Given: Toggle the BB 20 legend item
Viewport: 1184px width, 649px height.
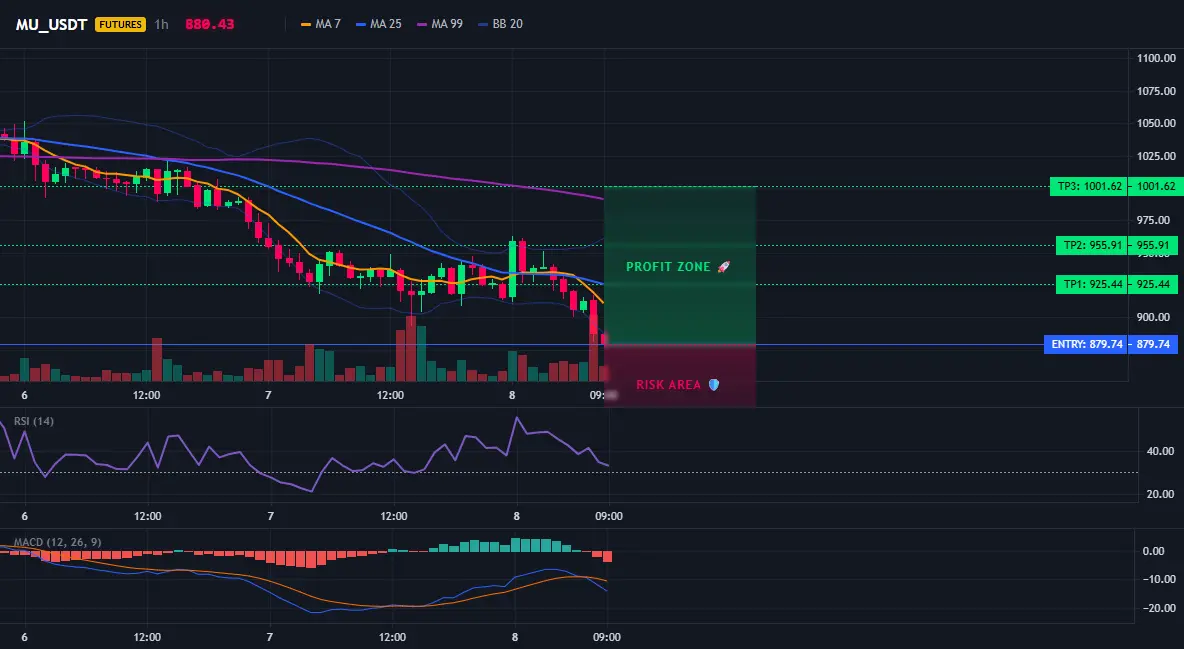Looking at the screenshot, I should click(x=500, y=24).
